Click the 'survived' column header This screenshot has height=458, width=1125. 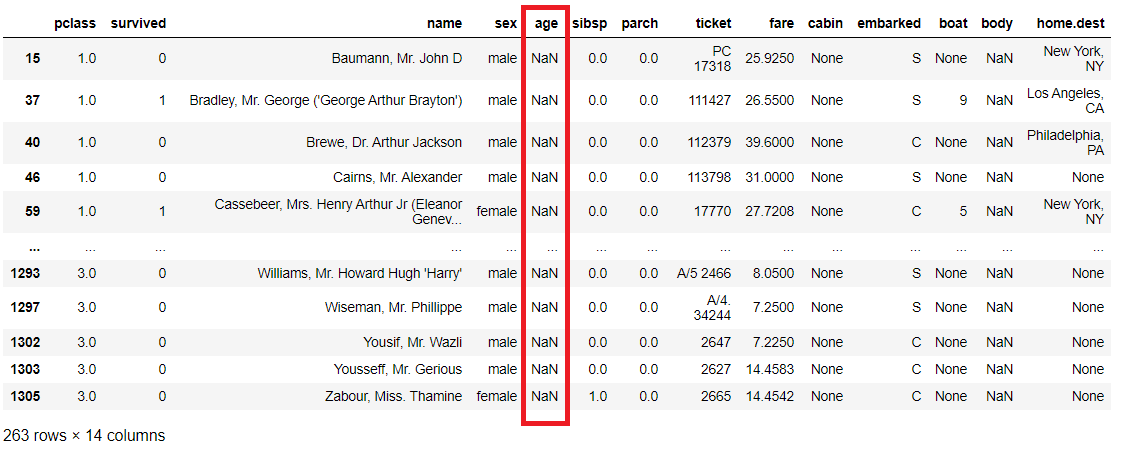tap(138, 23)
